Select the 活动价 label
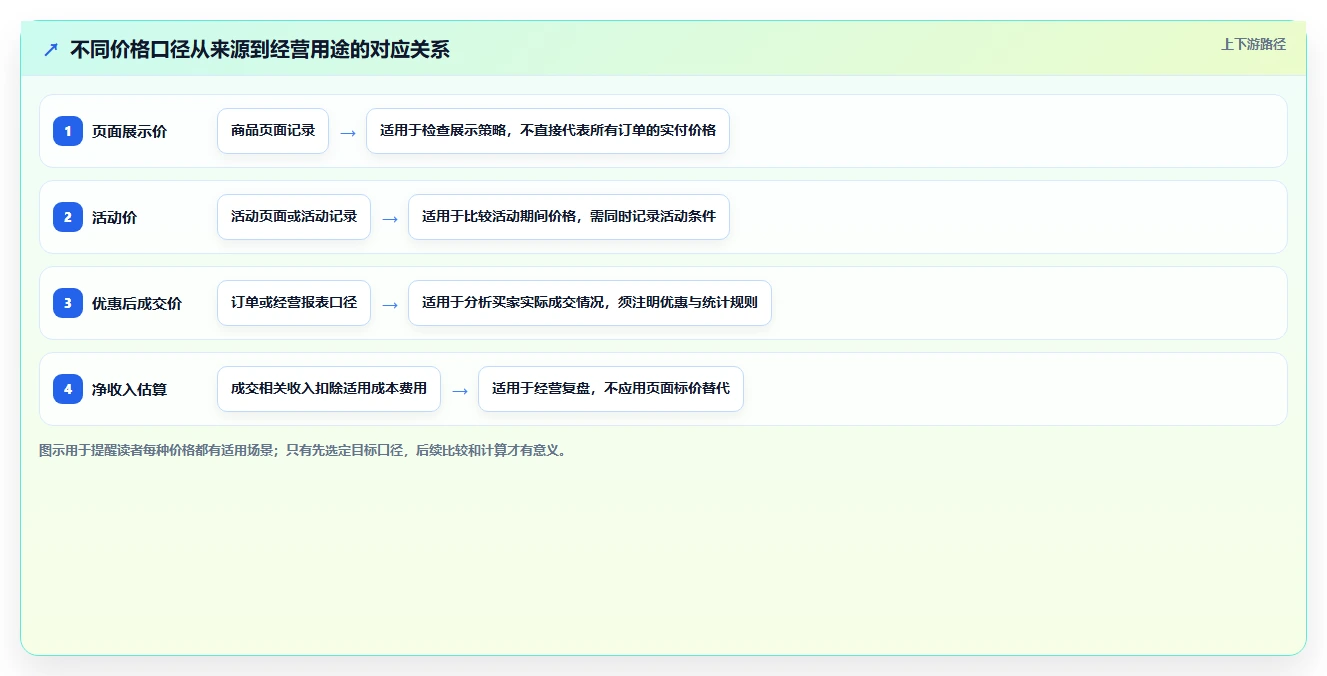This screenshot has width=1327, height=676. pos(114,218)
